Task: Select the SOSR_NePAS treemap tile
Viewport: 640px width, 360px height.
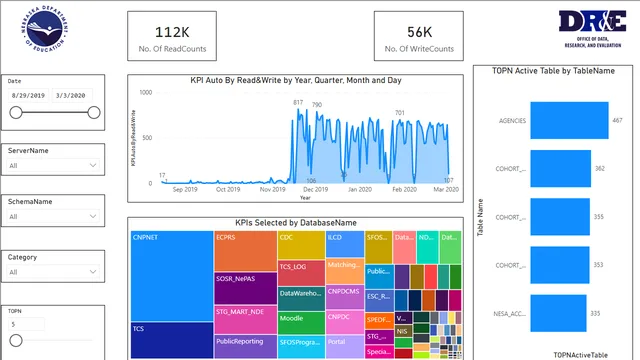Action: point(246,289)
